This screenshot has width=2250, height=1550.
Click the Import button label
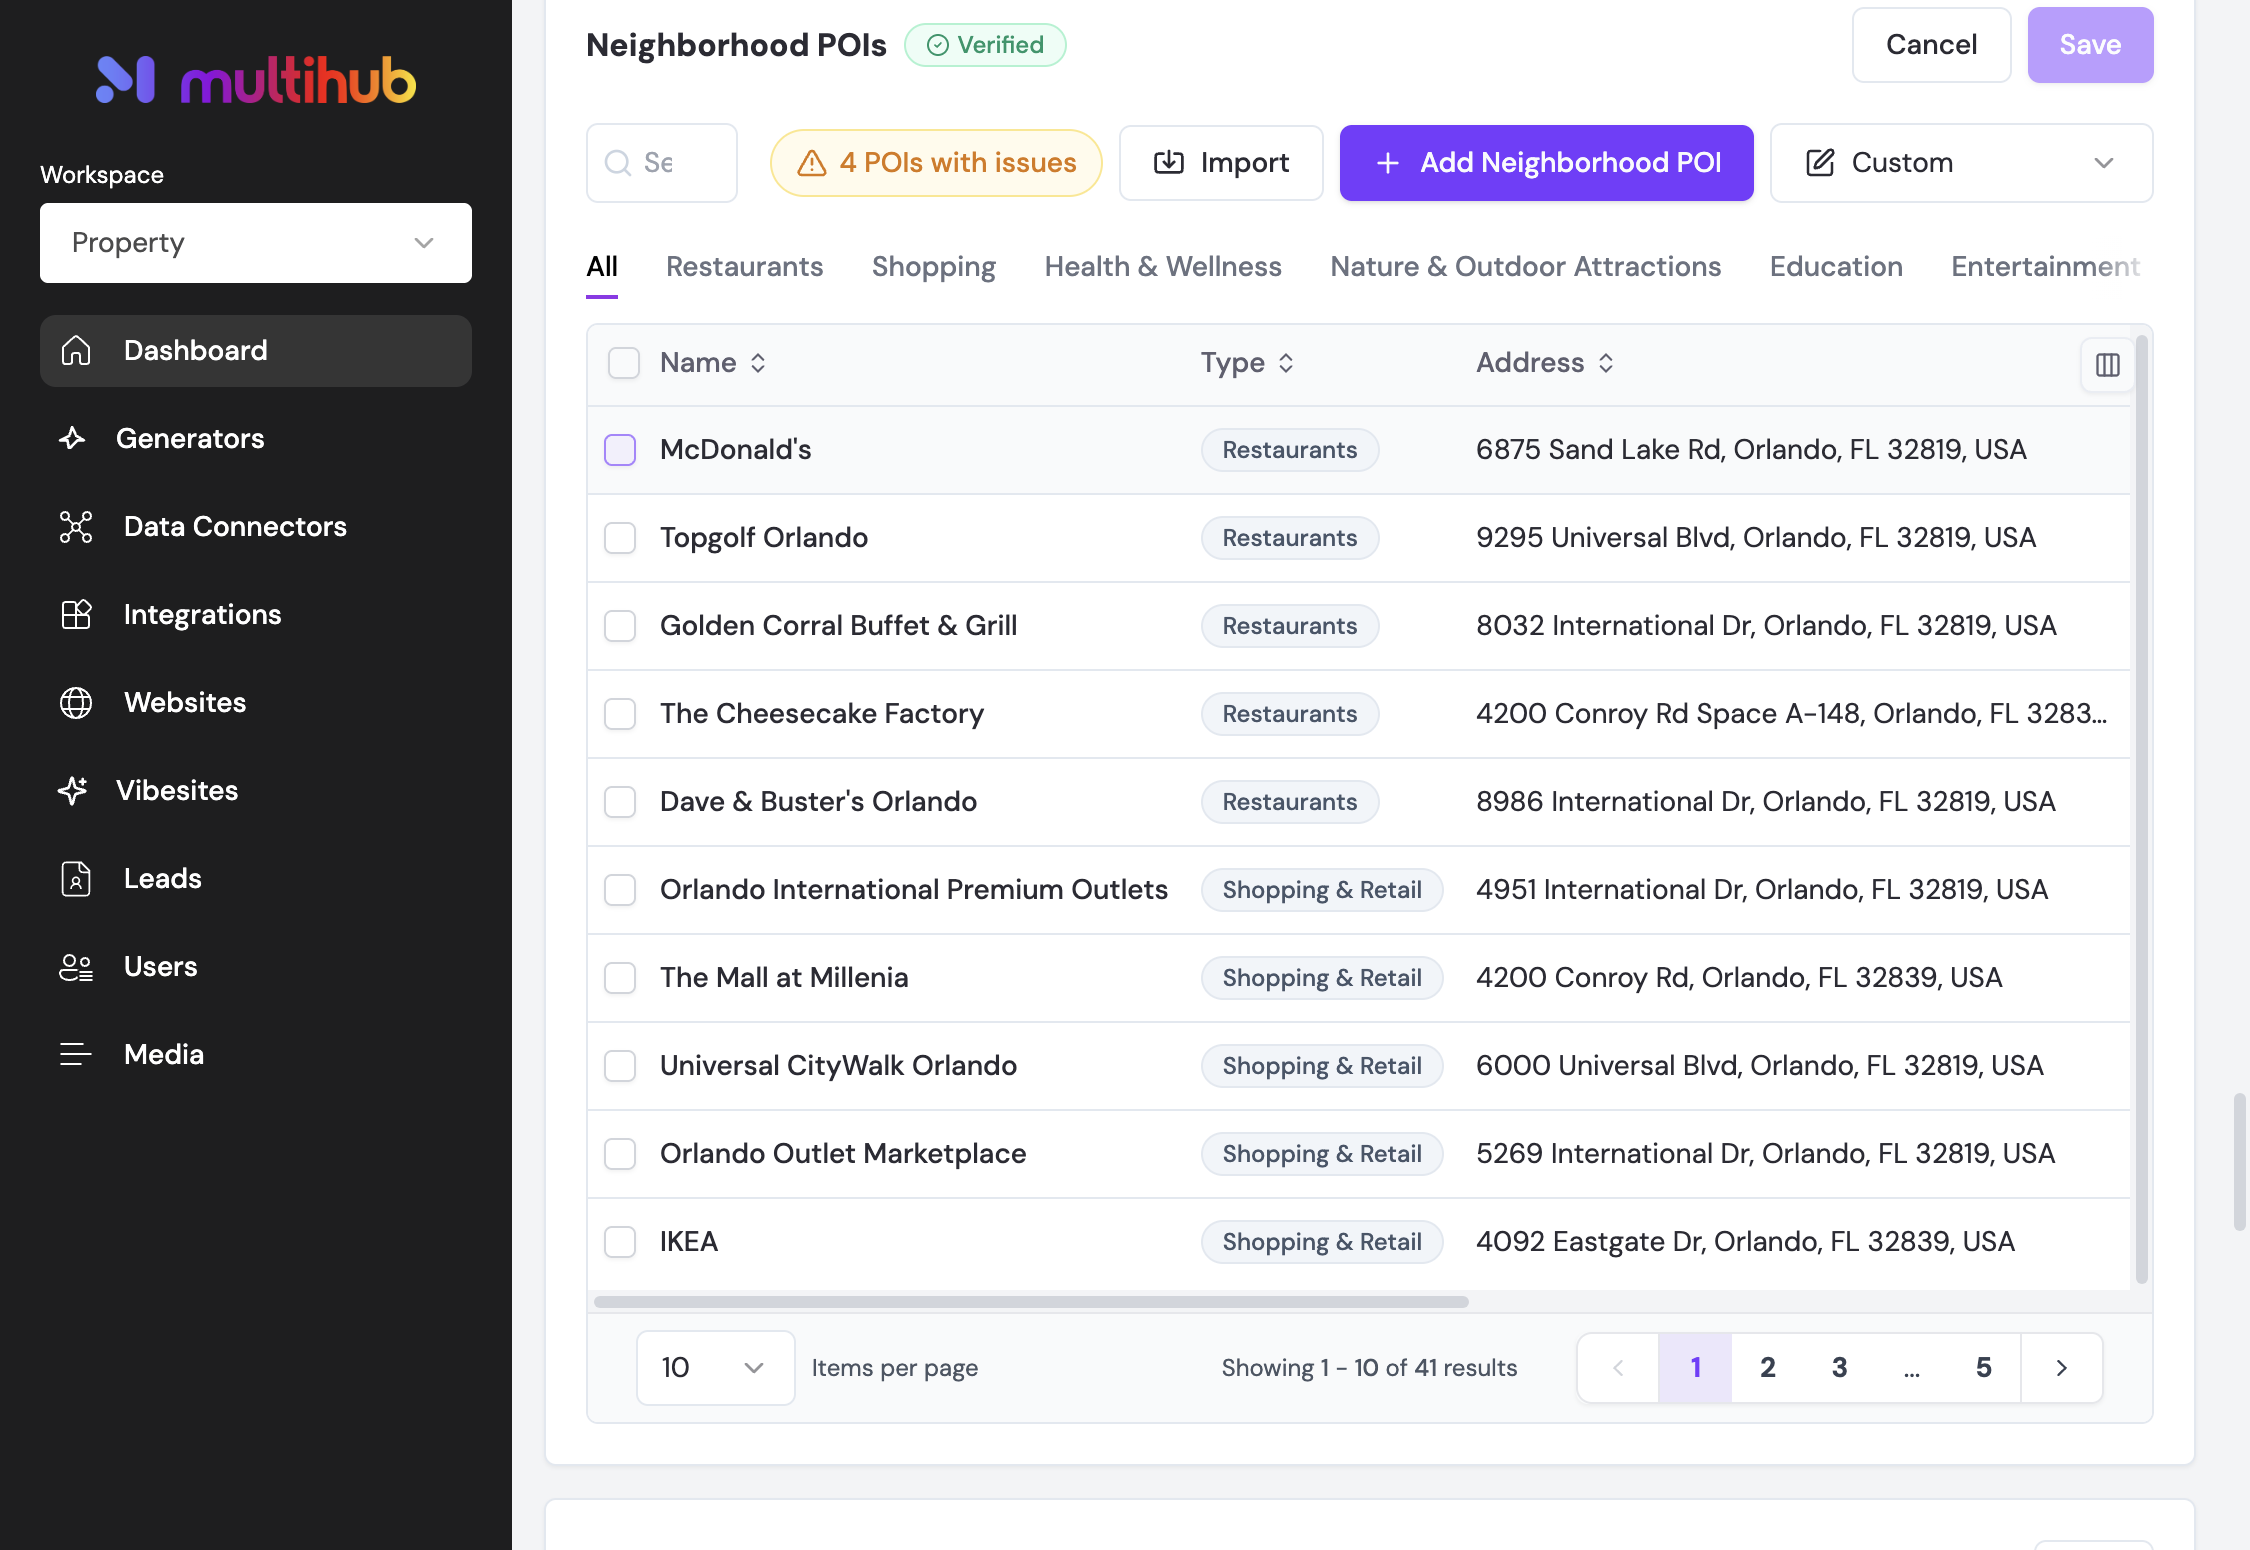click(1244, 163)
